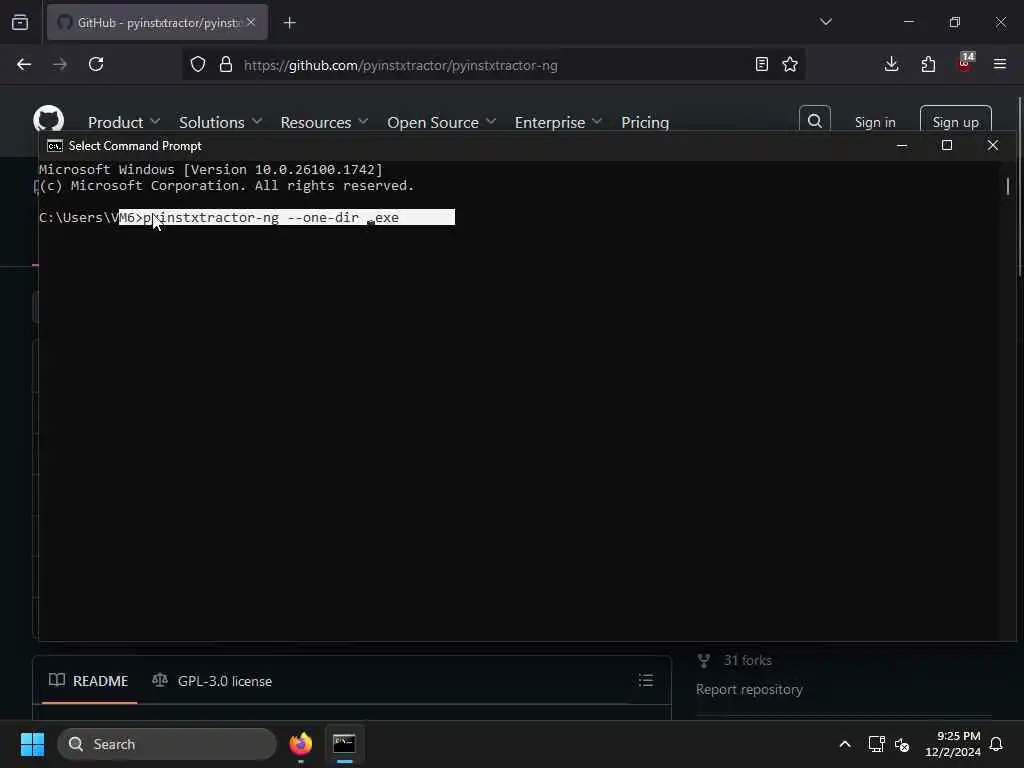Screen dimensions: 1024x768
Task: Toggle reader view in address bar
Action: coord(761,64)
